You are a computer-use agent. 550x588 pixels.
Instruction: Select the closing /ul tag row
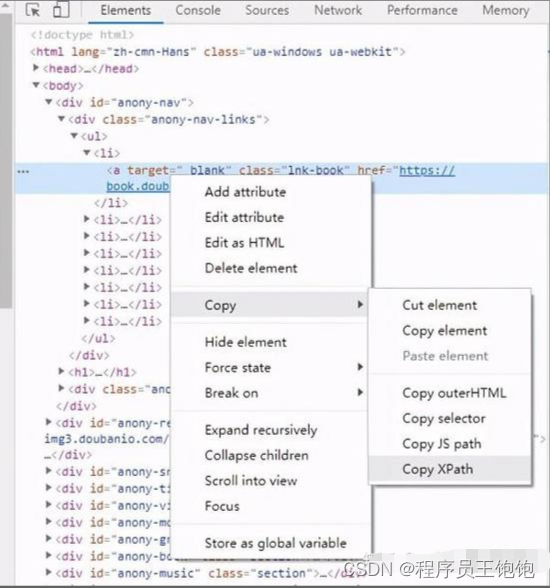click(98, 338)
